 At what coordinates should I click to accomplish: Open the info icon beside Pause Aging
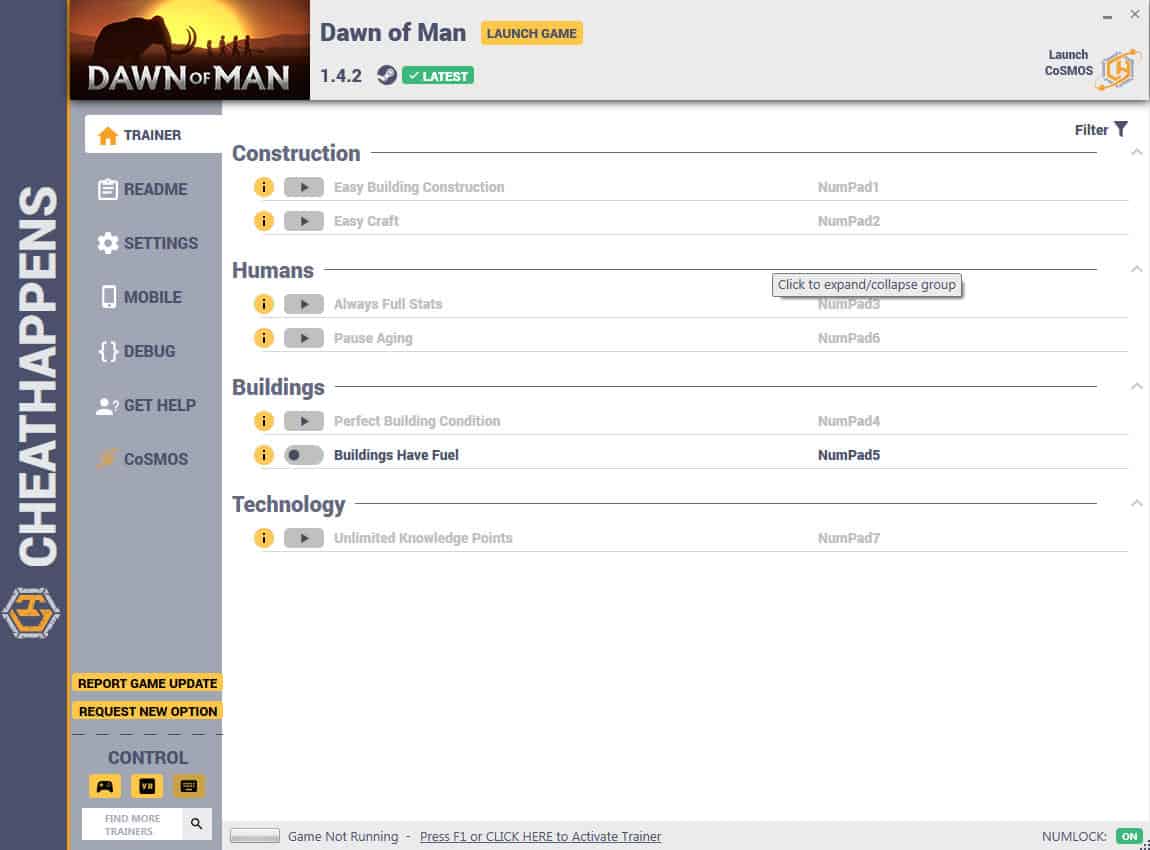tap(263, 338)
